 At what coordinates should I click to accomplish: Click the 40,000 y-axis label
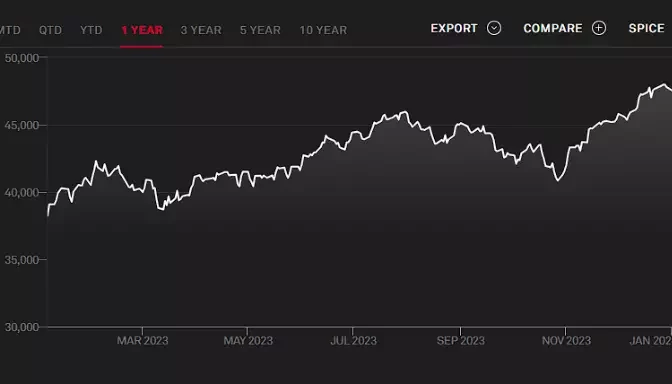pyautogui.click(x=21, y=192)
